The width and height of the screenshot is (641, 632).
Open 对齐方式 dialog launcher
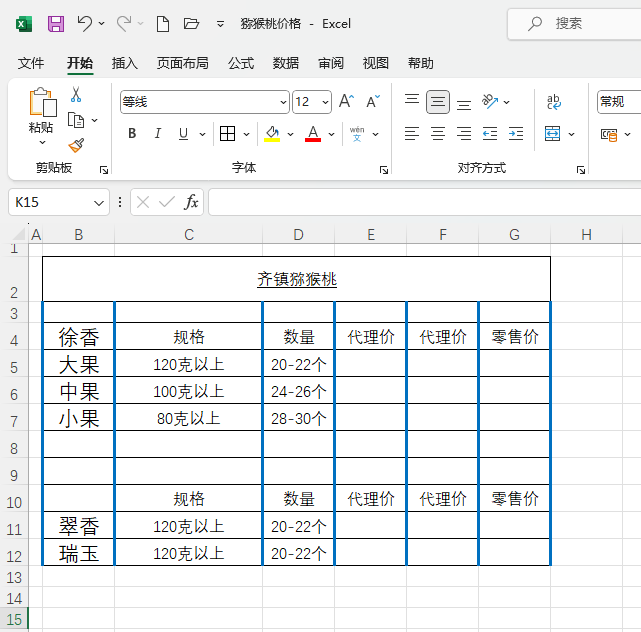580,170
